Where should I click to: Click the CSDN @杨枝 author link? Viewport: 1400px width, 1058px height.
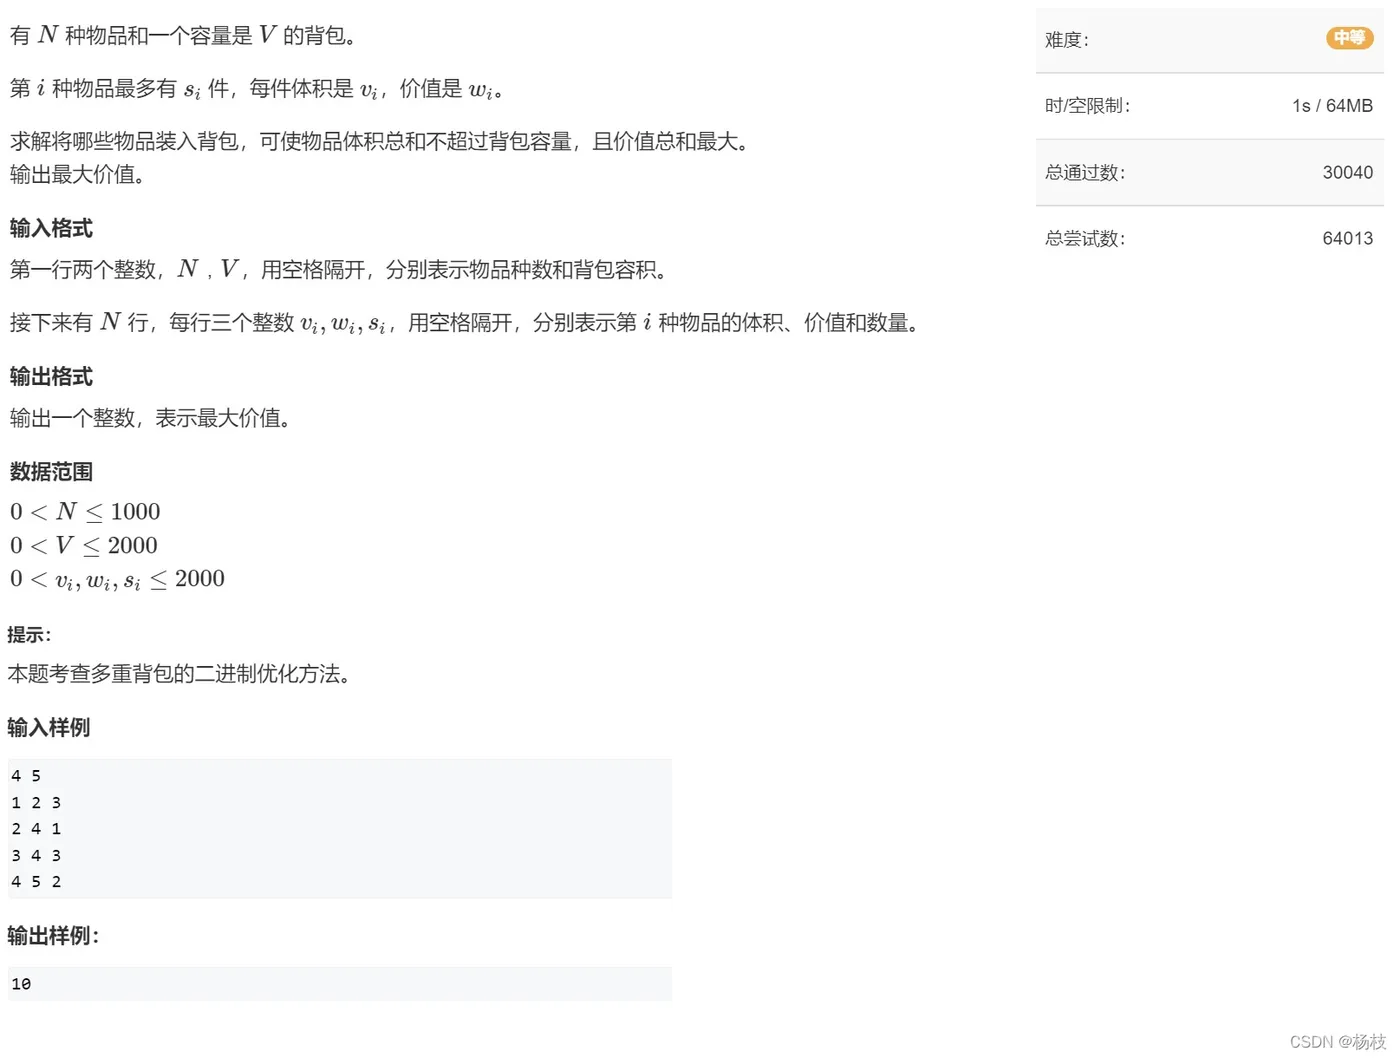(x=1338, y=1040)
